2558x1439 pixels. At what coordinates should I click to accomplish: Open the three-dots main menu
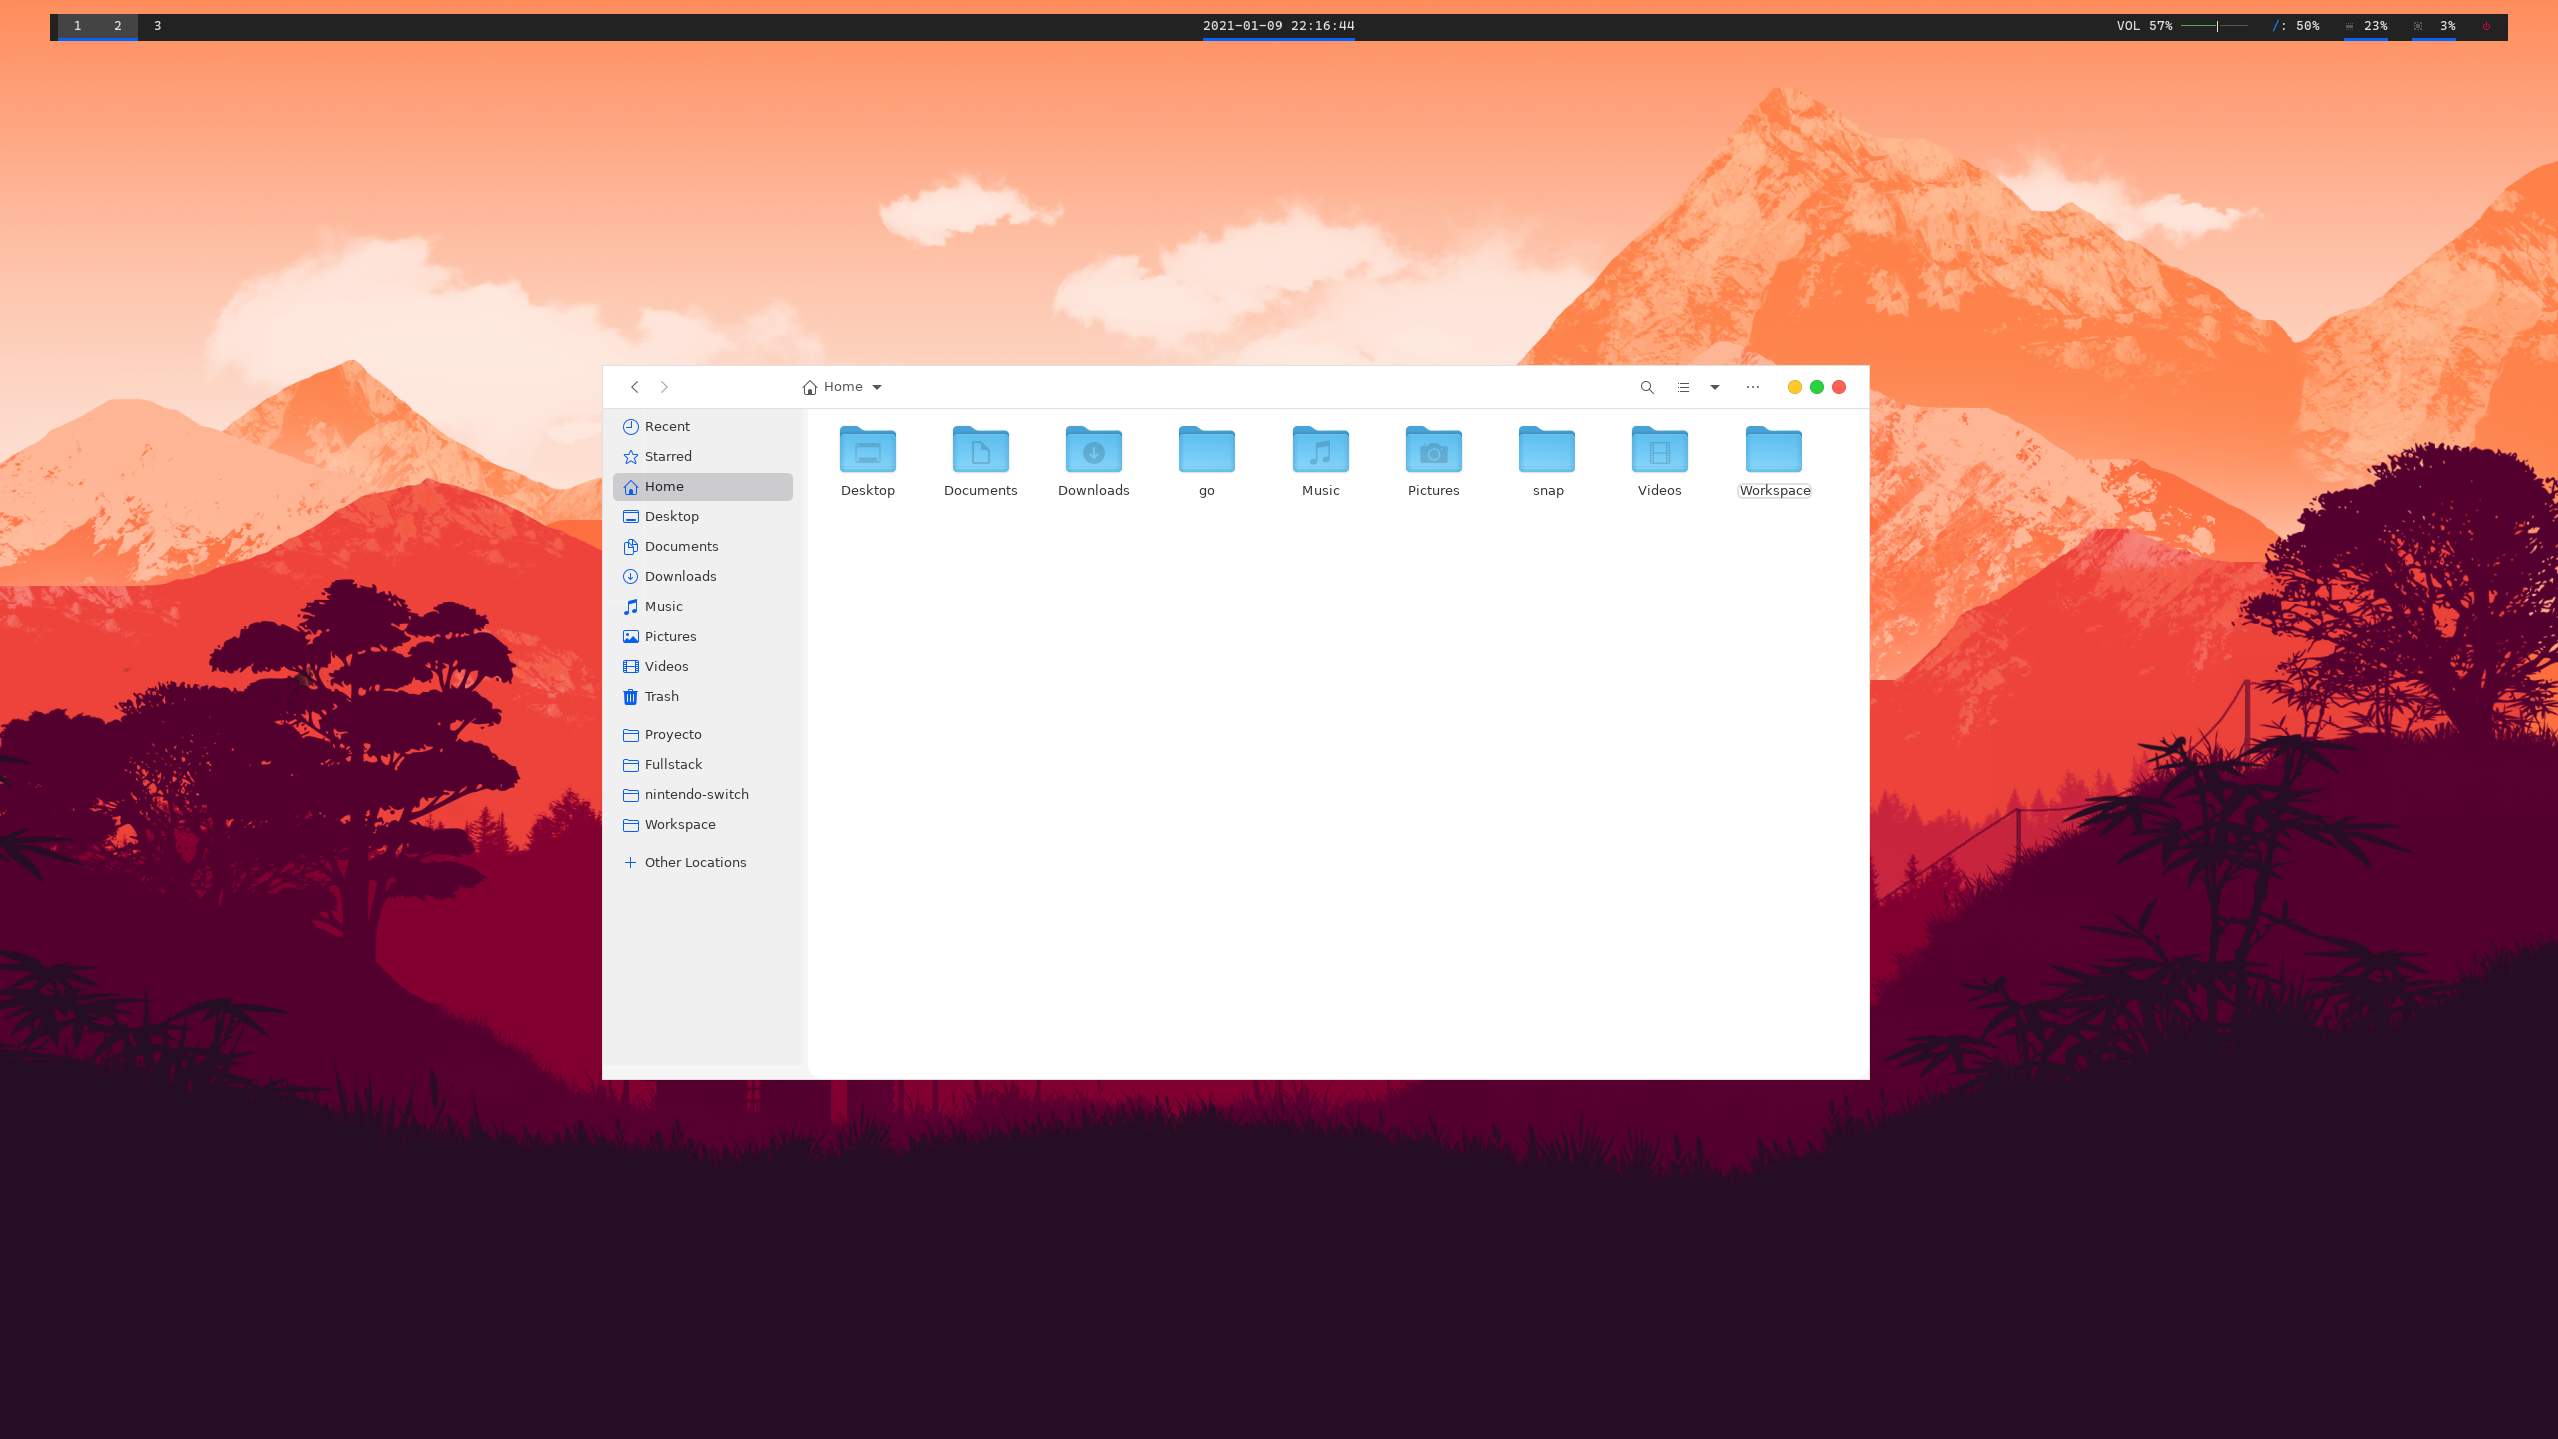(x=1752, y=387)
